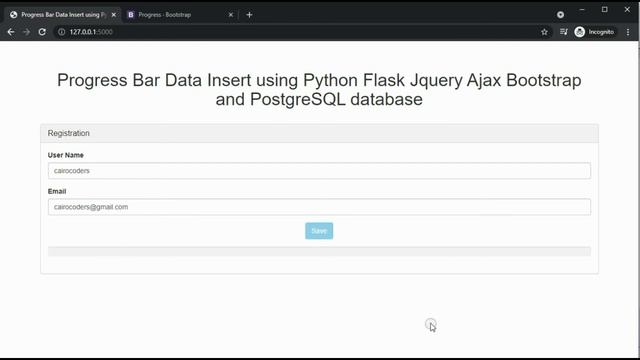Reload the current page

42,32
